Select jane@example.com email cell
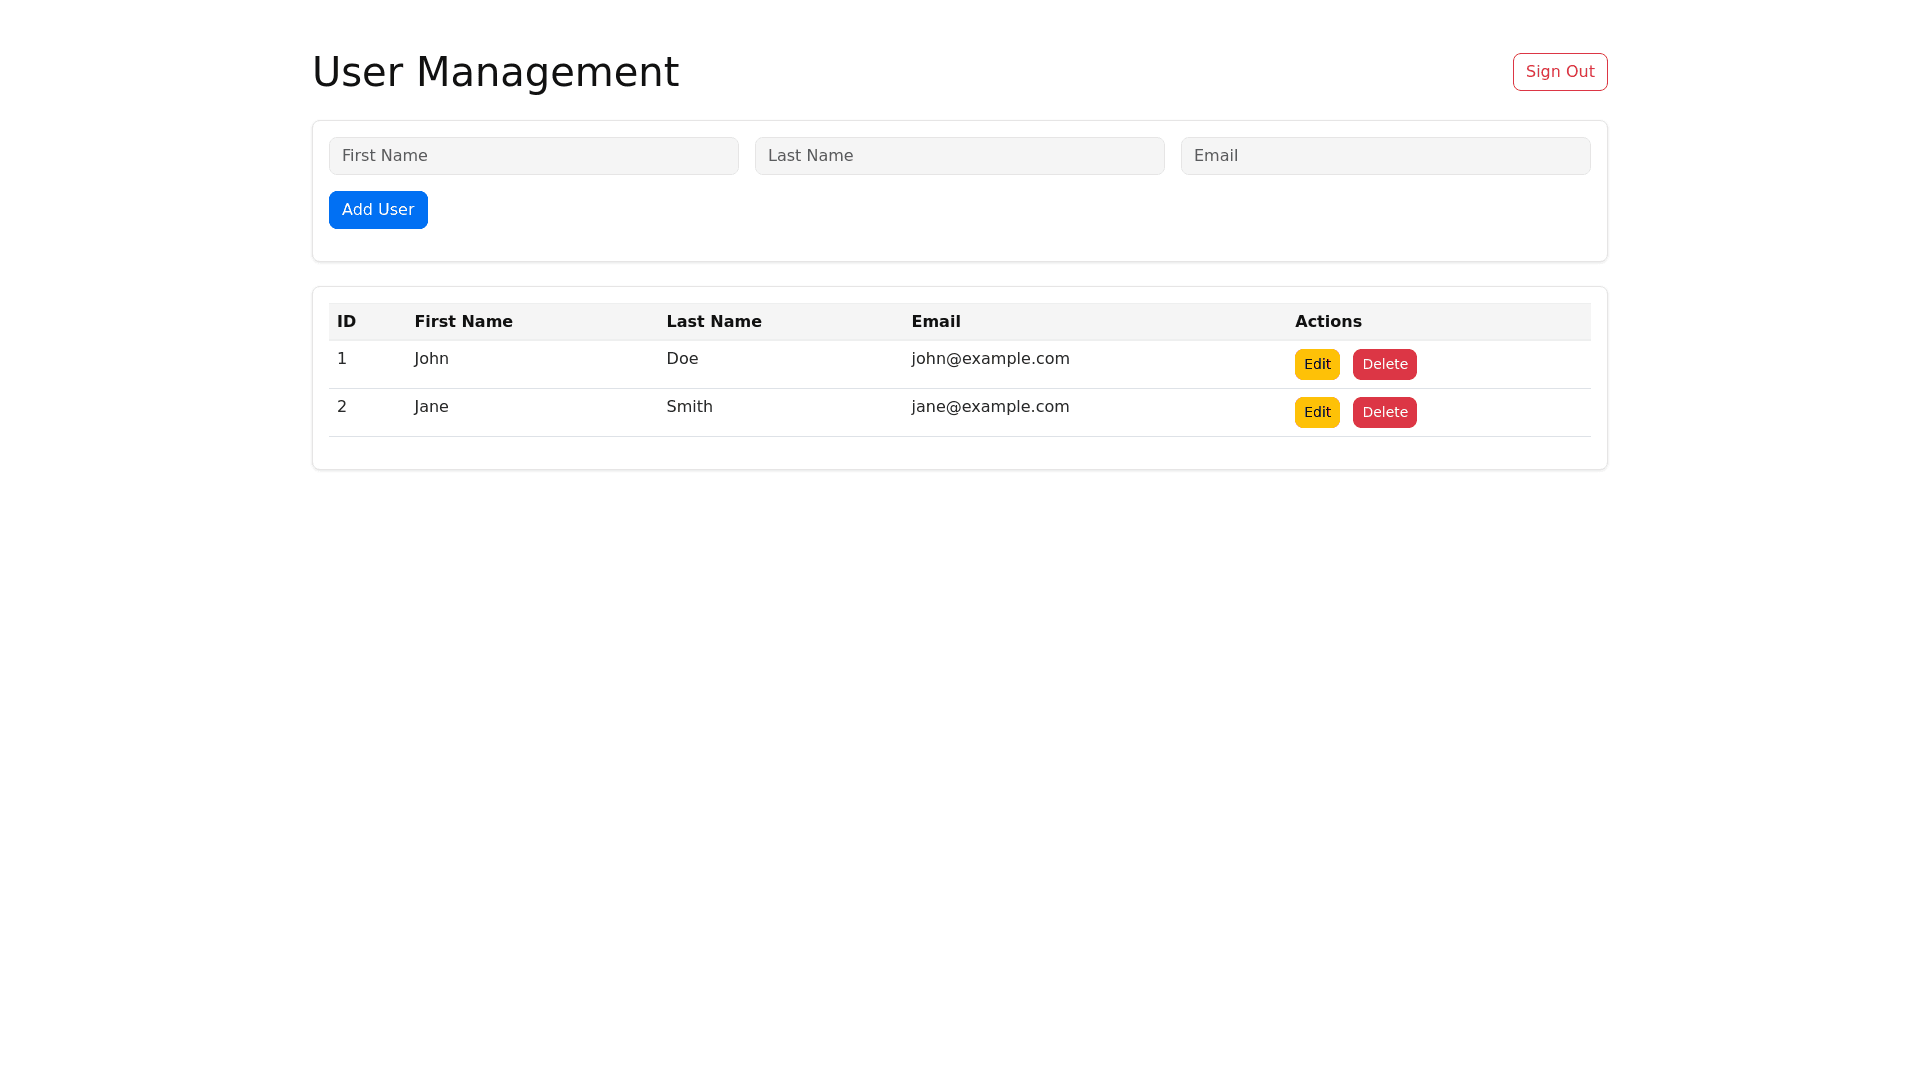 (x=990, y=407)
